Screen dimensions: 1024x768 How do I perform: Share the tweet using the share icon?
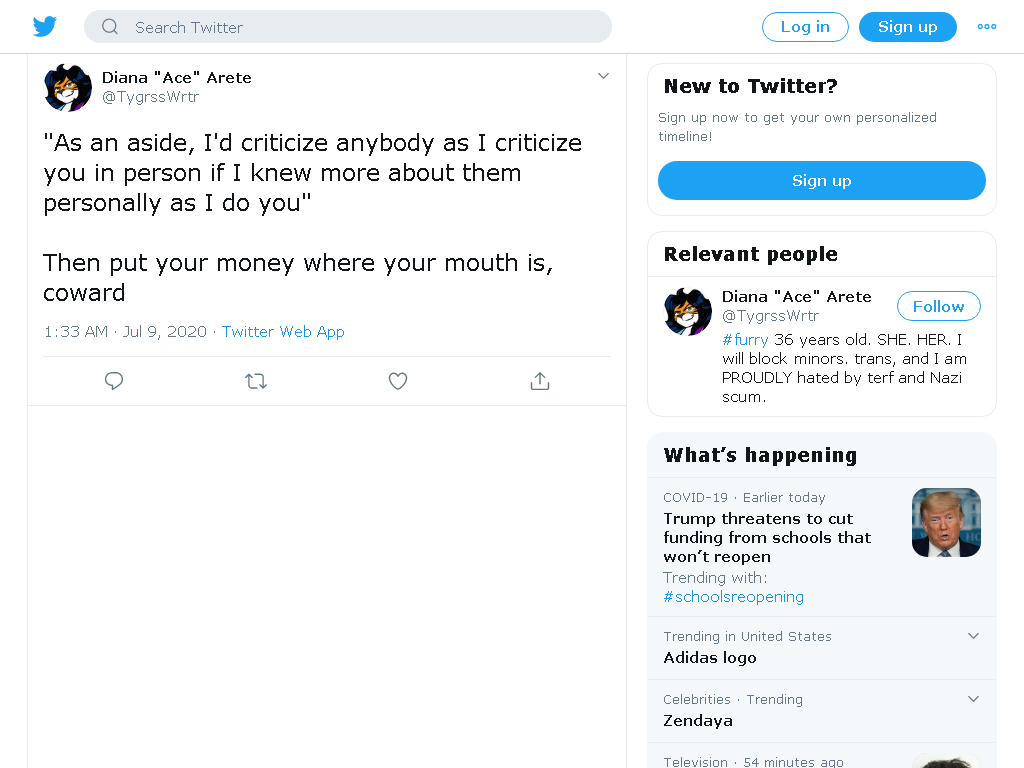click(539, 381)
